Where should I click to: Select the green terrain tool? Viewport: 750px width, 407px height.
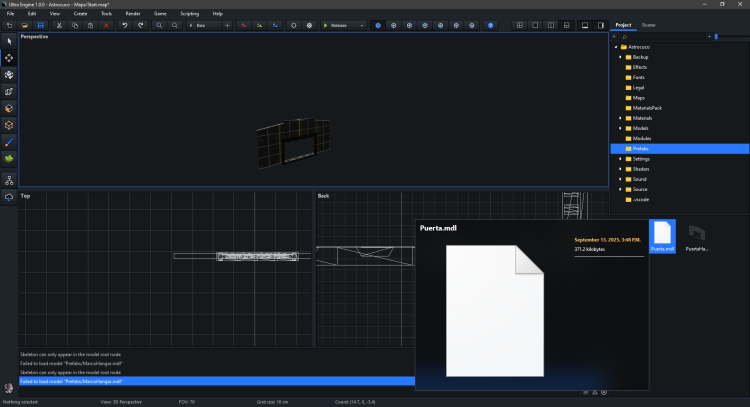pyautogui.click(x=9, y=159)
